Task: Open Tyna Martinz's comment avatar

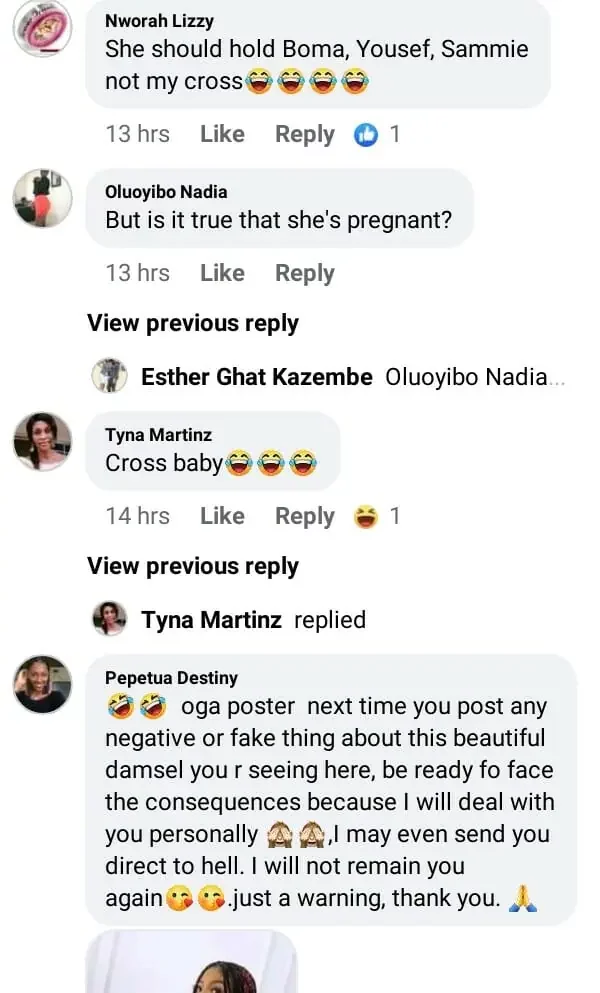Action: (42, 441)
